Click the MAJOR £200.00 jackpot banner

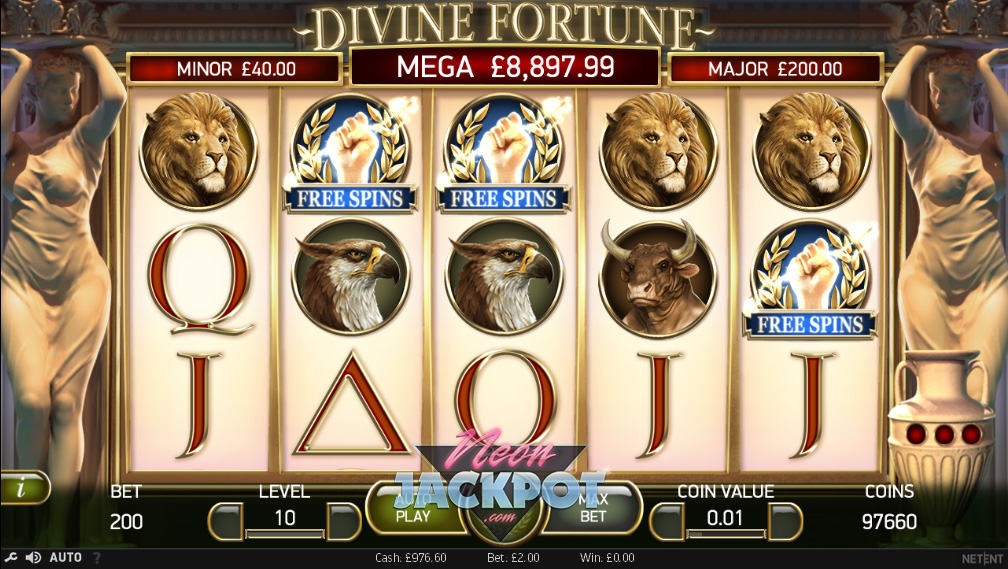pos(775,69)
